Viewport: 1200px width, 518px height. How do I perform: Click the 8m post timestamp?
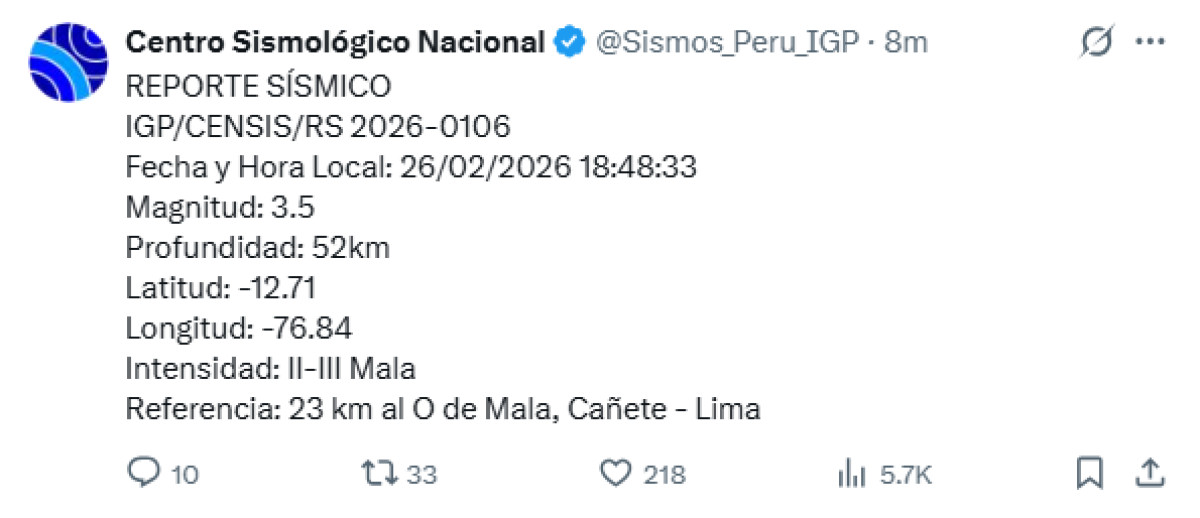pyautogui.click(x=906, y=42)
